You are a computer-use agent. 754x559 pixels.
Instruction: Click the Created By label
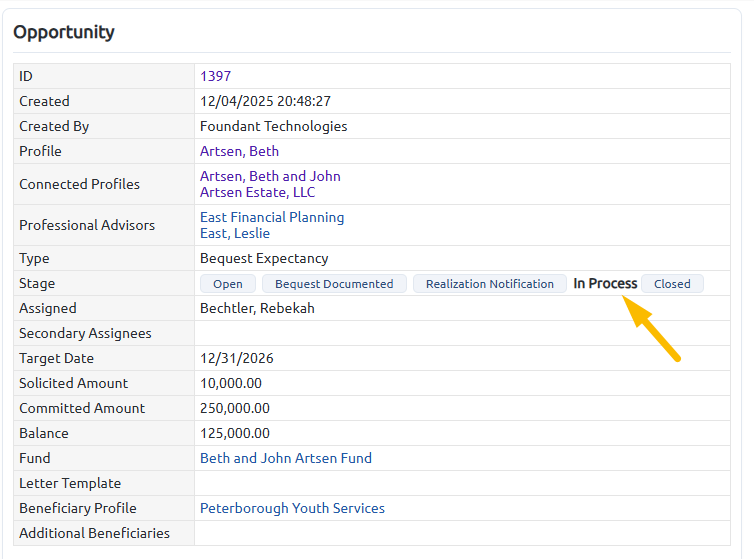pos(54,126)
